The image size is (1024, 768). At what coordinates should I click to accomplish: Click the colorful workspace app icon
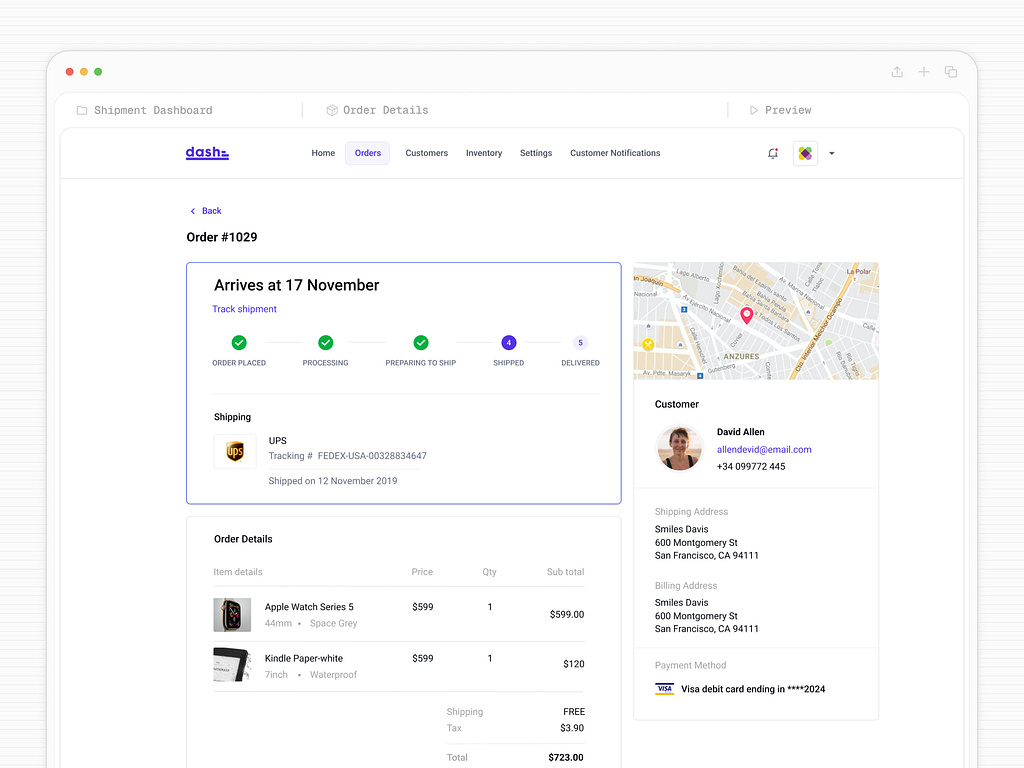[x=805, y=153]
